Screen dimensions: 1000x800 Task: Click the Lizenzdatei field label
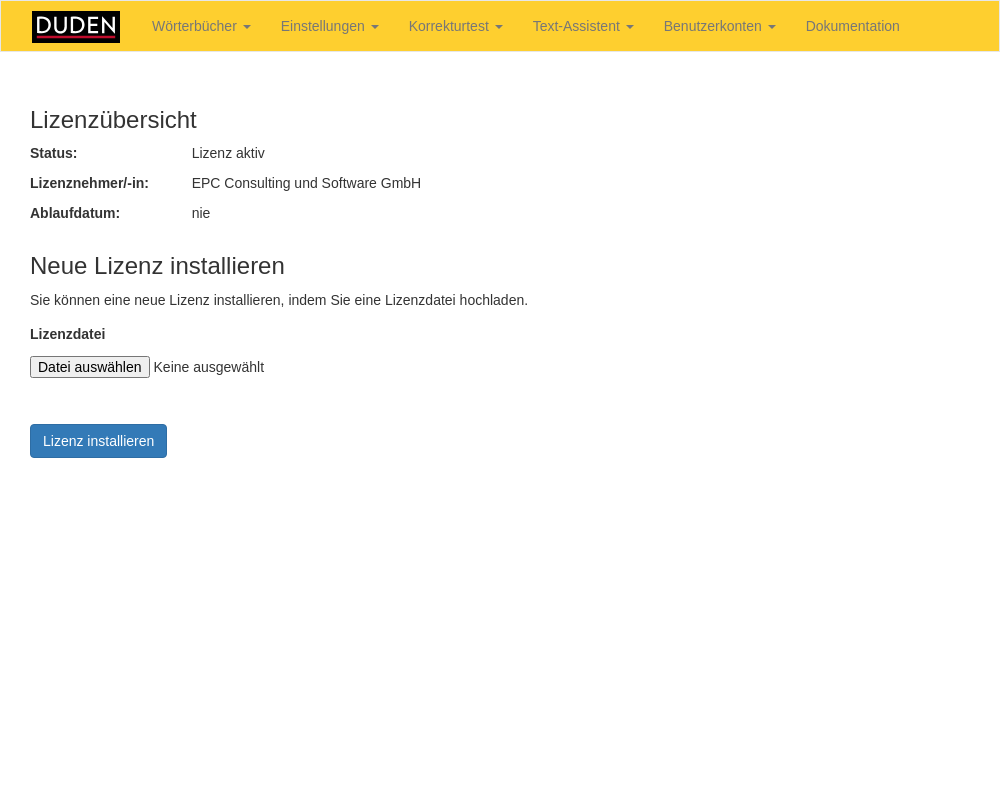tap(67, 334)
